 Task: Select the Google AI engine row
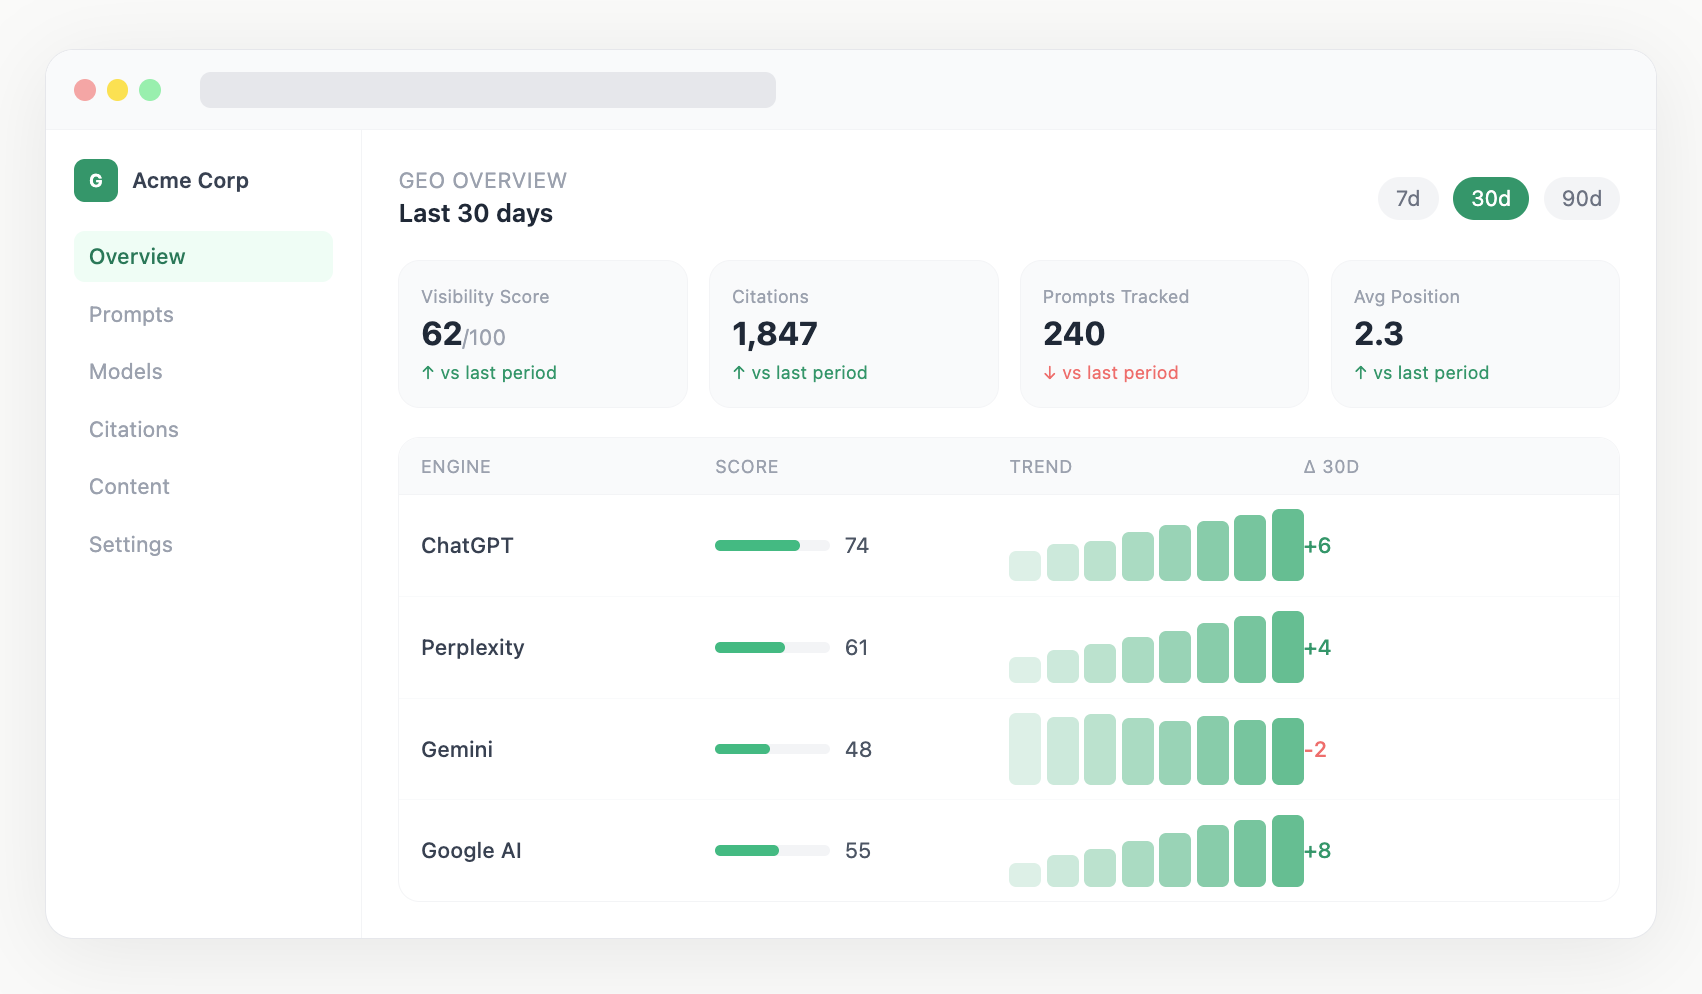click(x=1009, y=851)
